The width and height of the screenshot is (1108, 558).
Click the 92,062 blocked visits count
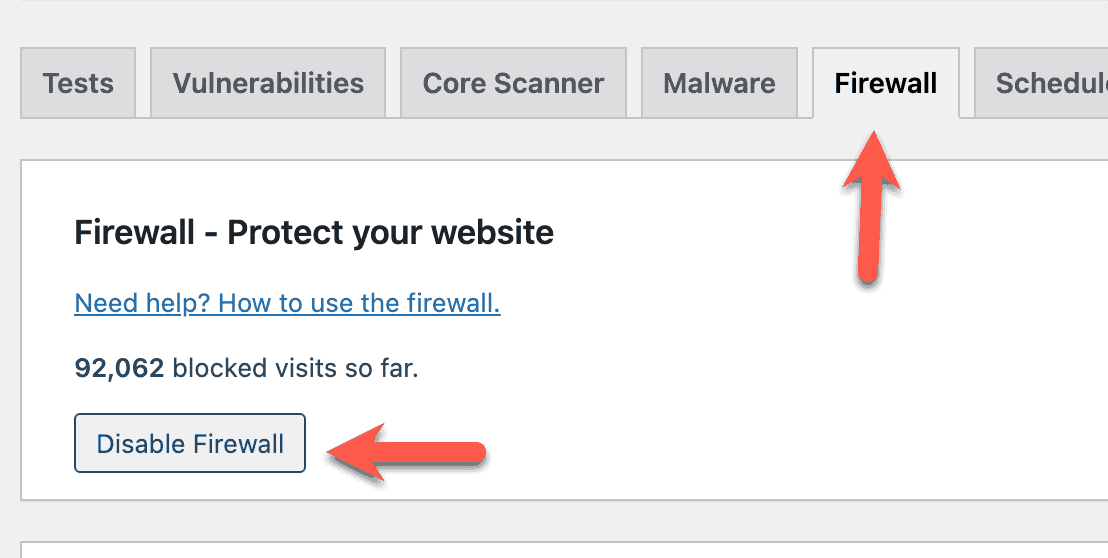tap(119, 368)
